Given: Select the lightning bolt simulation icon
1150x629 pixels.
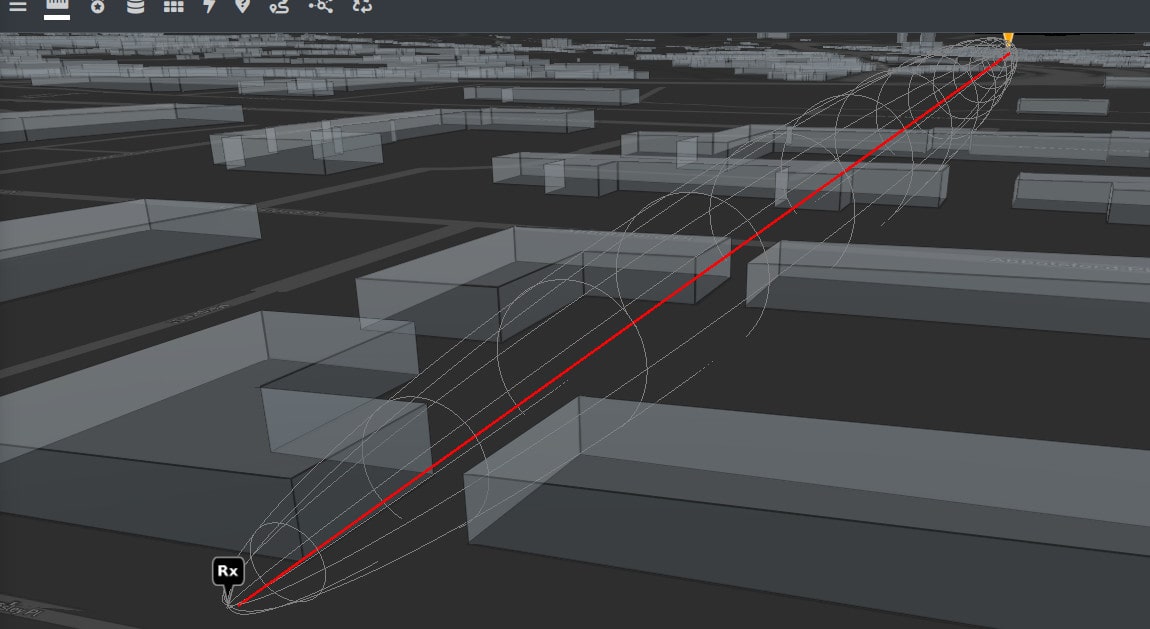Looking at the screenshot, I should pos(209,8).
